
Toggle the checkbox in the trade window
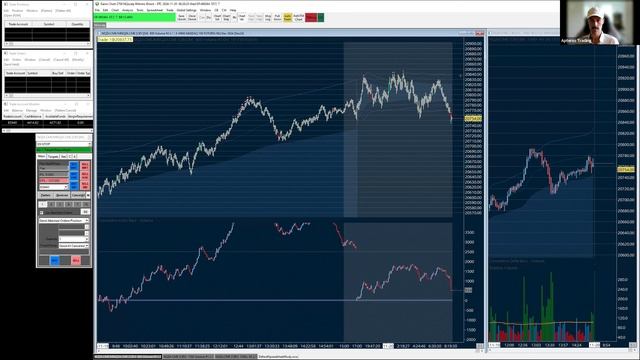pos(41,213)
